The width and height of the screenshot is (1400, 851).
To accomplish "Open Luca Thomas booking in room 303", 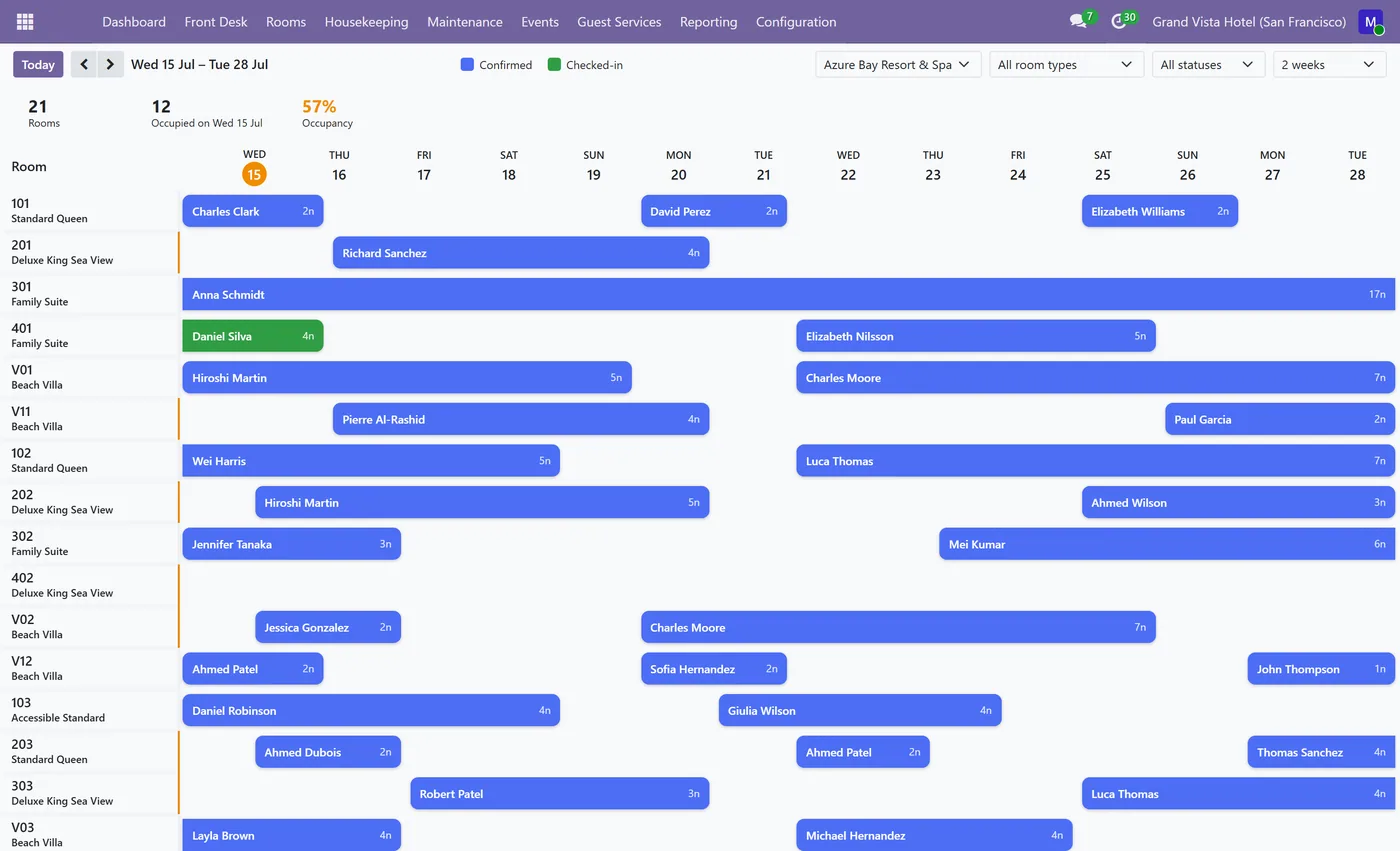I will (1238, 794).
